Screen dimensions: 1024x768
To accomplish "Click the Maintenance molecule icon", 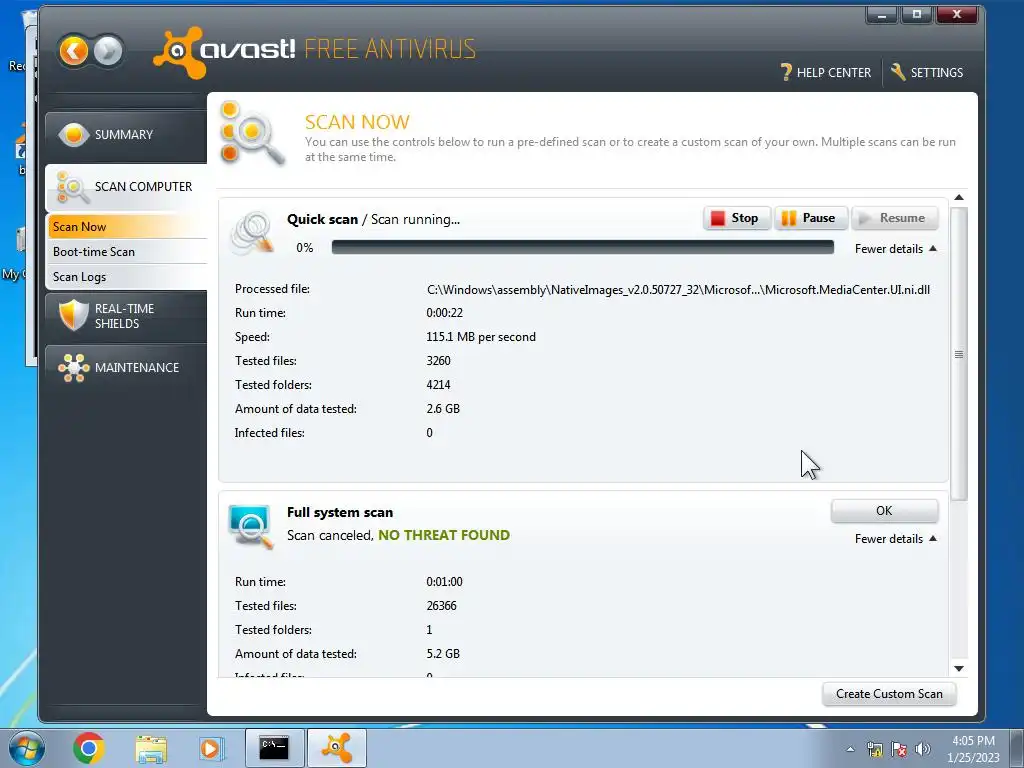I will [x=73, y=368].
